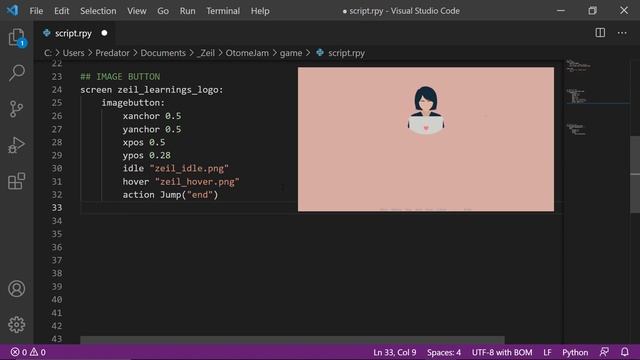Image resolution: width=640 pixels, height=360 pixels.
Task: Open the Terminal menu
Action: click(223, 11)
